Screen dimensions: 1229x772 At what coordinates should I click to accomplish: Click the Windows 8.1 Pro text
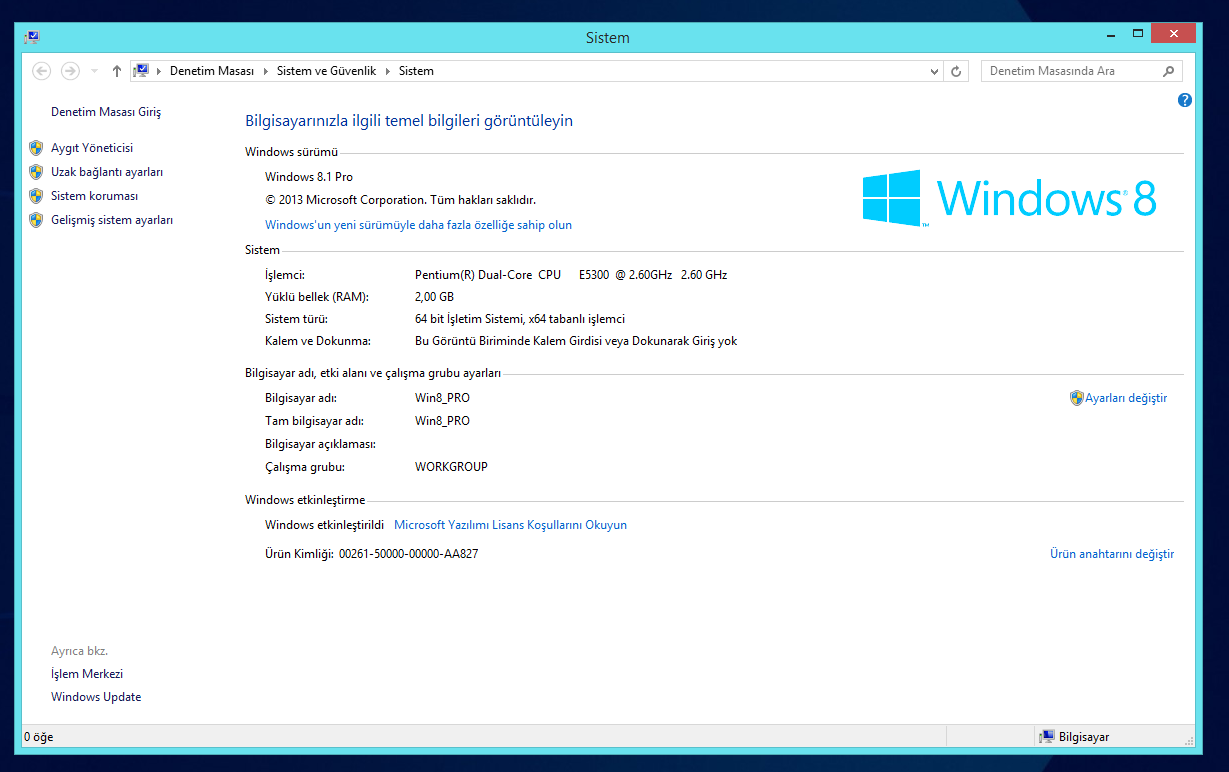[309, 177]
